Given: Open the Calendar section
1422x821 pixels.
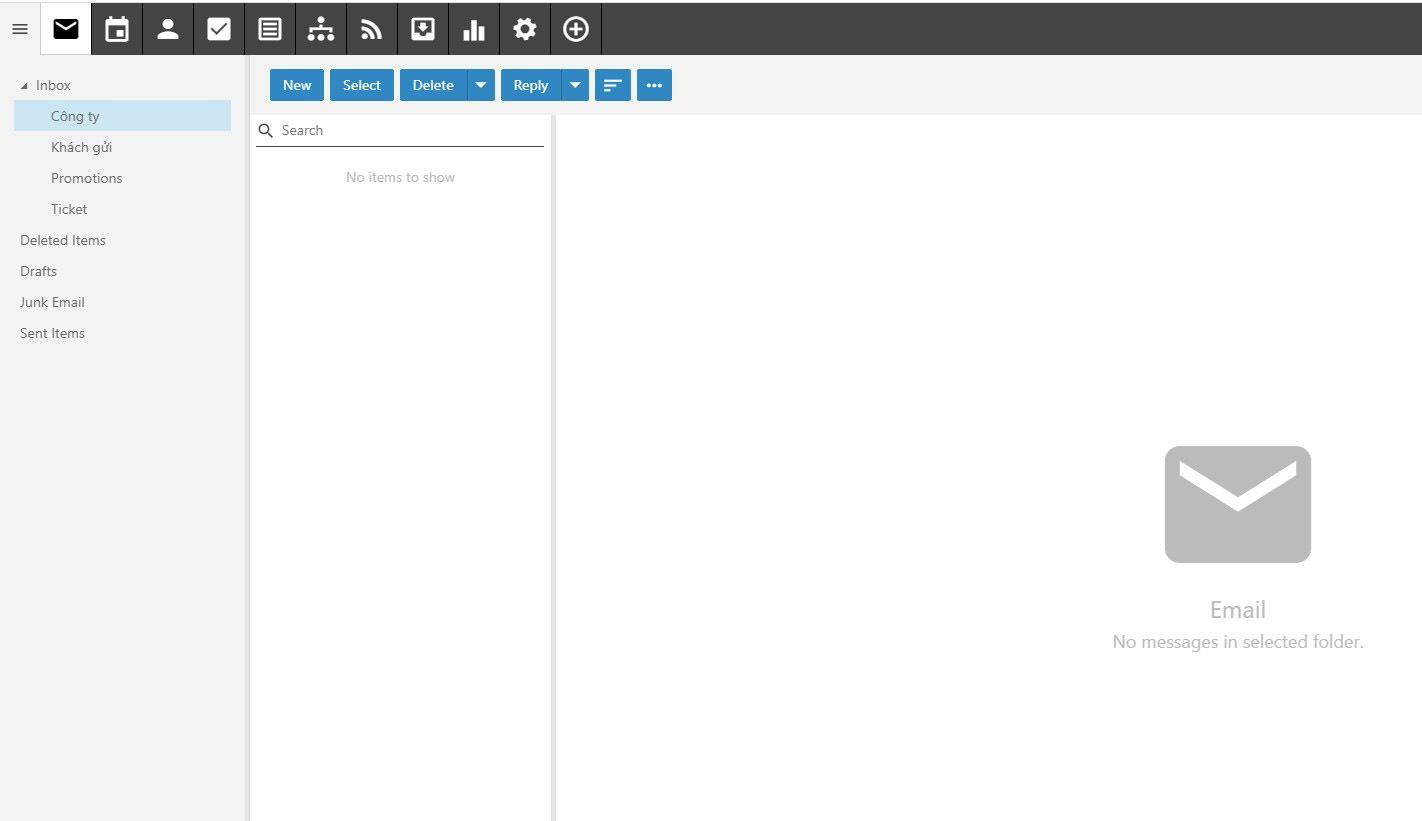Looking at the screenshot, I should [x=117, y=29].
